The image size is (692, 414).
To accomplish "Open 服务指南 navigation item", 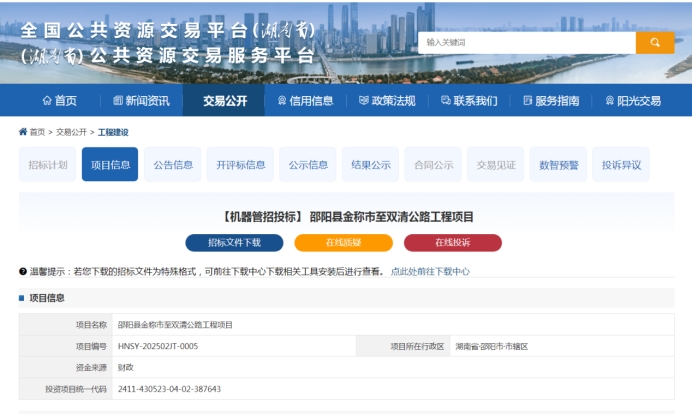I will pos(551,101).
